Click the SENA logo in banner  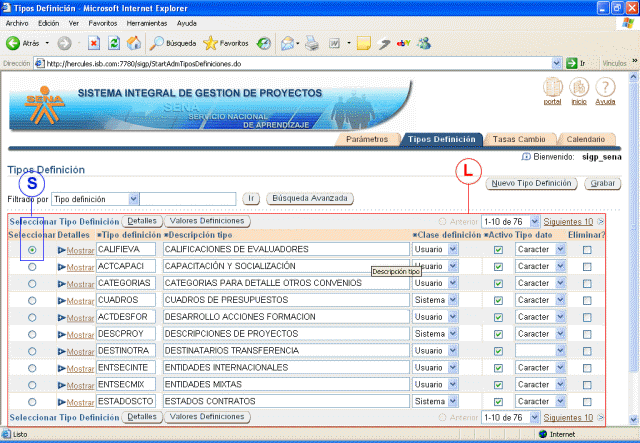click(x=44, y=105)
